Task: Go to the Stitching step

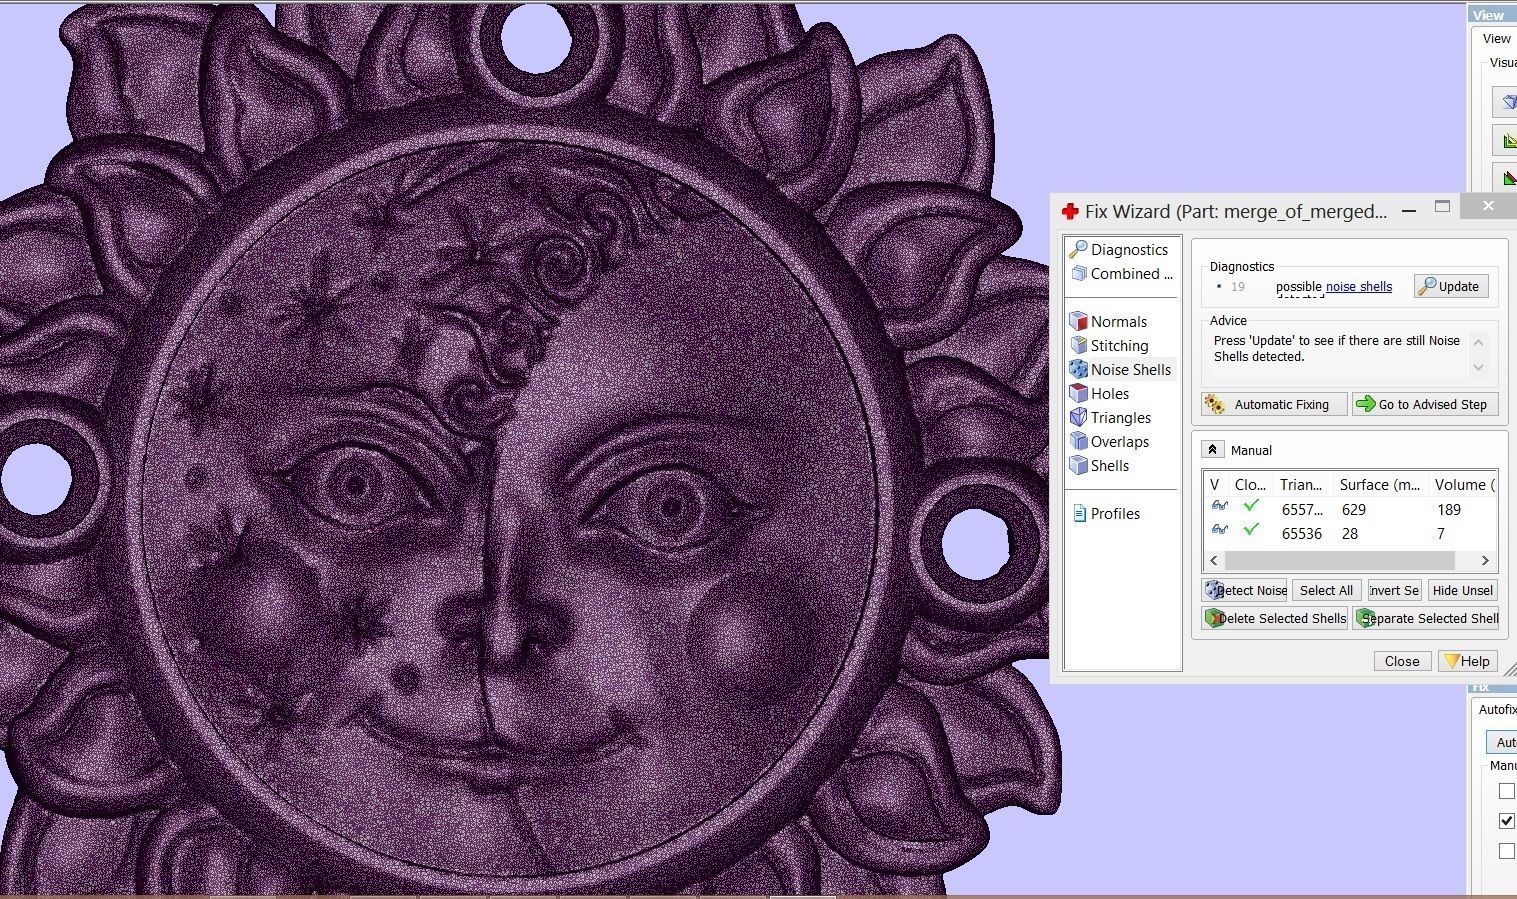Action: (1109, 346)
